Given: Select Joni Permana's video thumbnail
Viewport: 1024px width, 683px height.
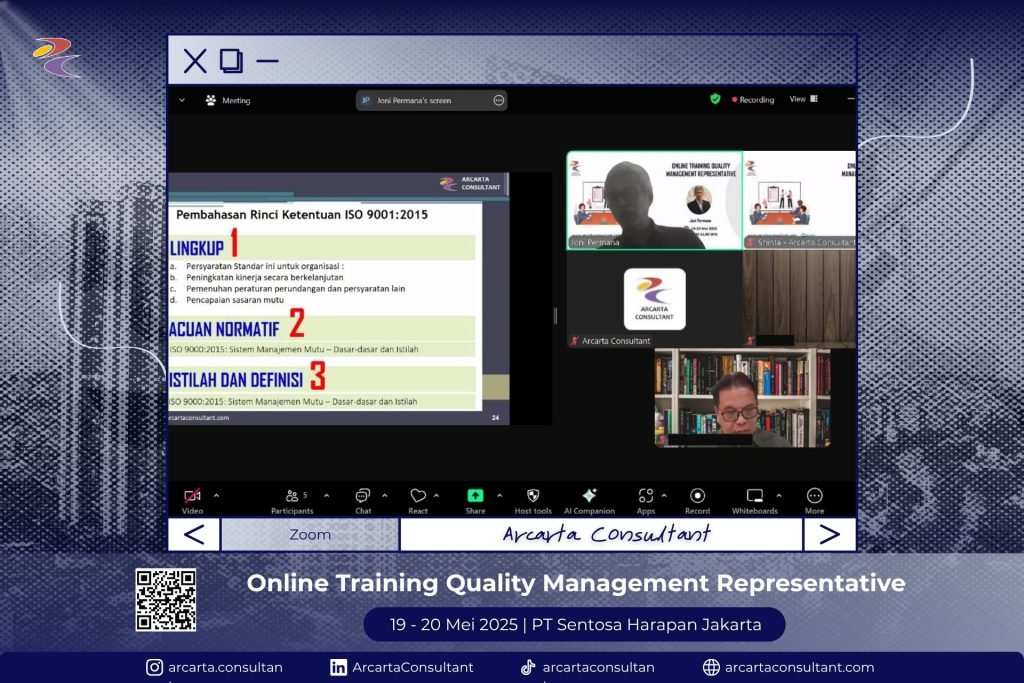Looking at the screenshot, I should [x=654, y=200].
